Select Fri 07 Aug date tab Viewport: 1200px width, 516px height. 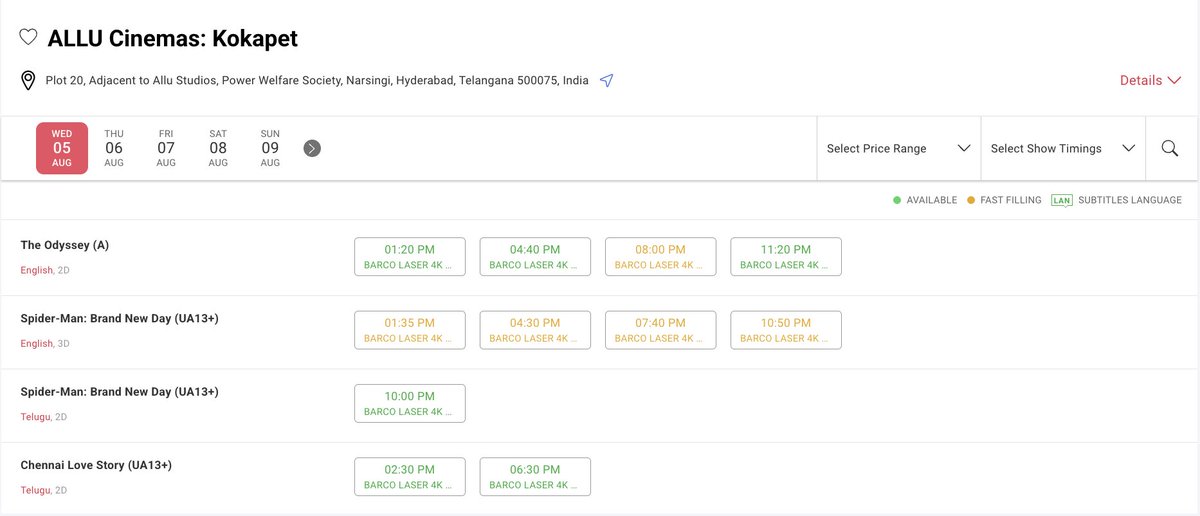pyautogui.click(x=166, y=148)
